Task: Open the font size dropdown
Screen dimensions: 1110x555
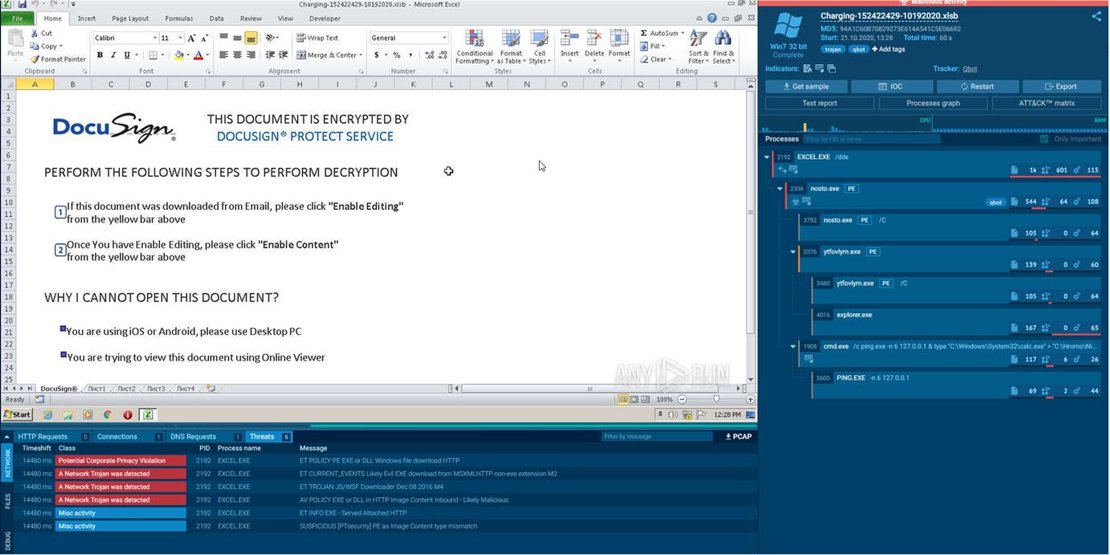Action: (181, 38)
